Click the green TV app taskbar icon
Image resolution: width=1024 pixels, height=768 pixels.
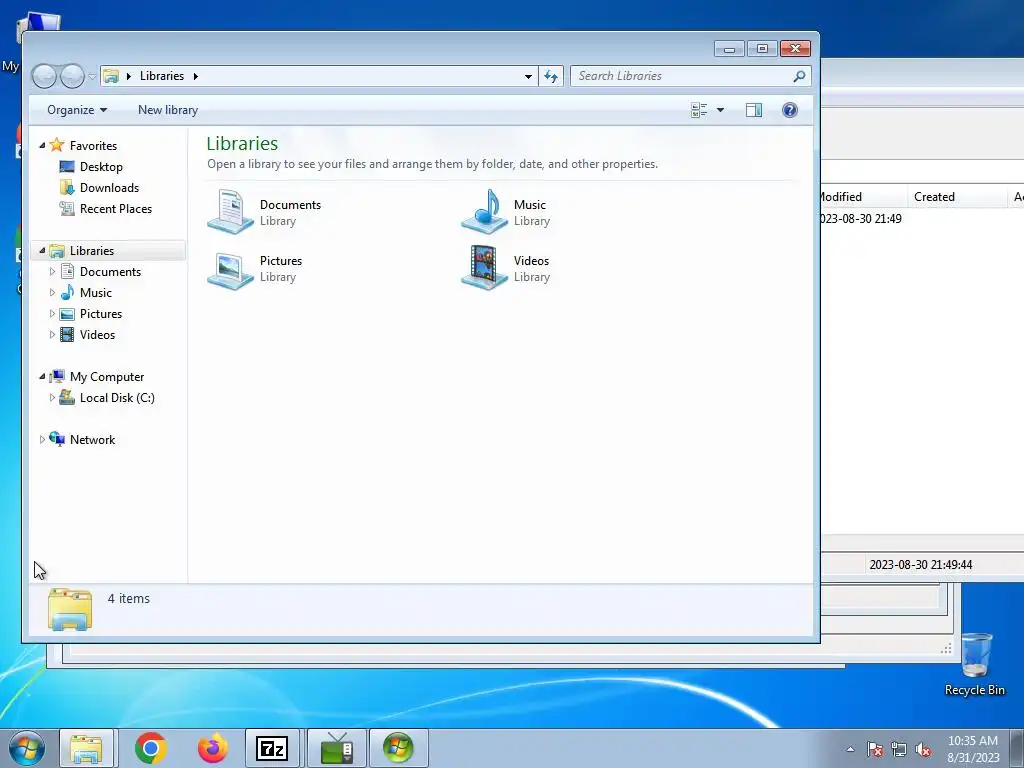pyautogui.click(x=336, y=748)
